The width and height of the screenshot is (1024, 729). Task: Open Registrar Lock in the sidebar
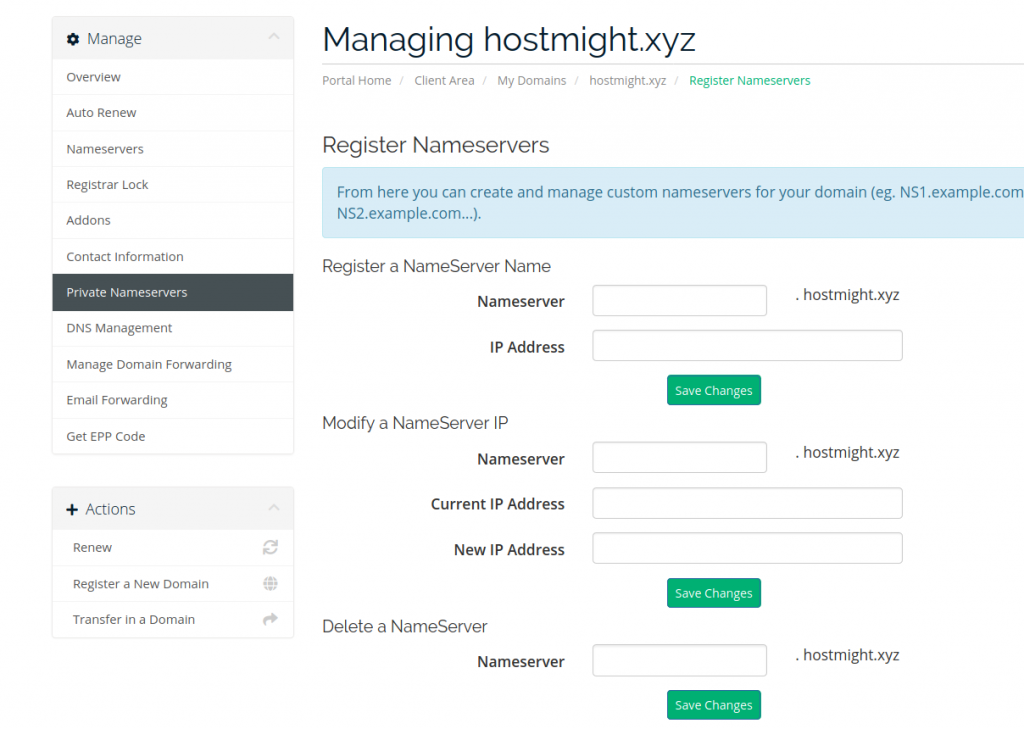[x=172, y=185]
